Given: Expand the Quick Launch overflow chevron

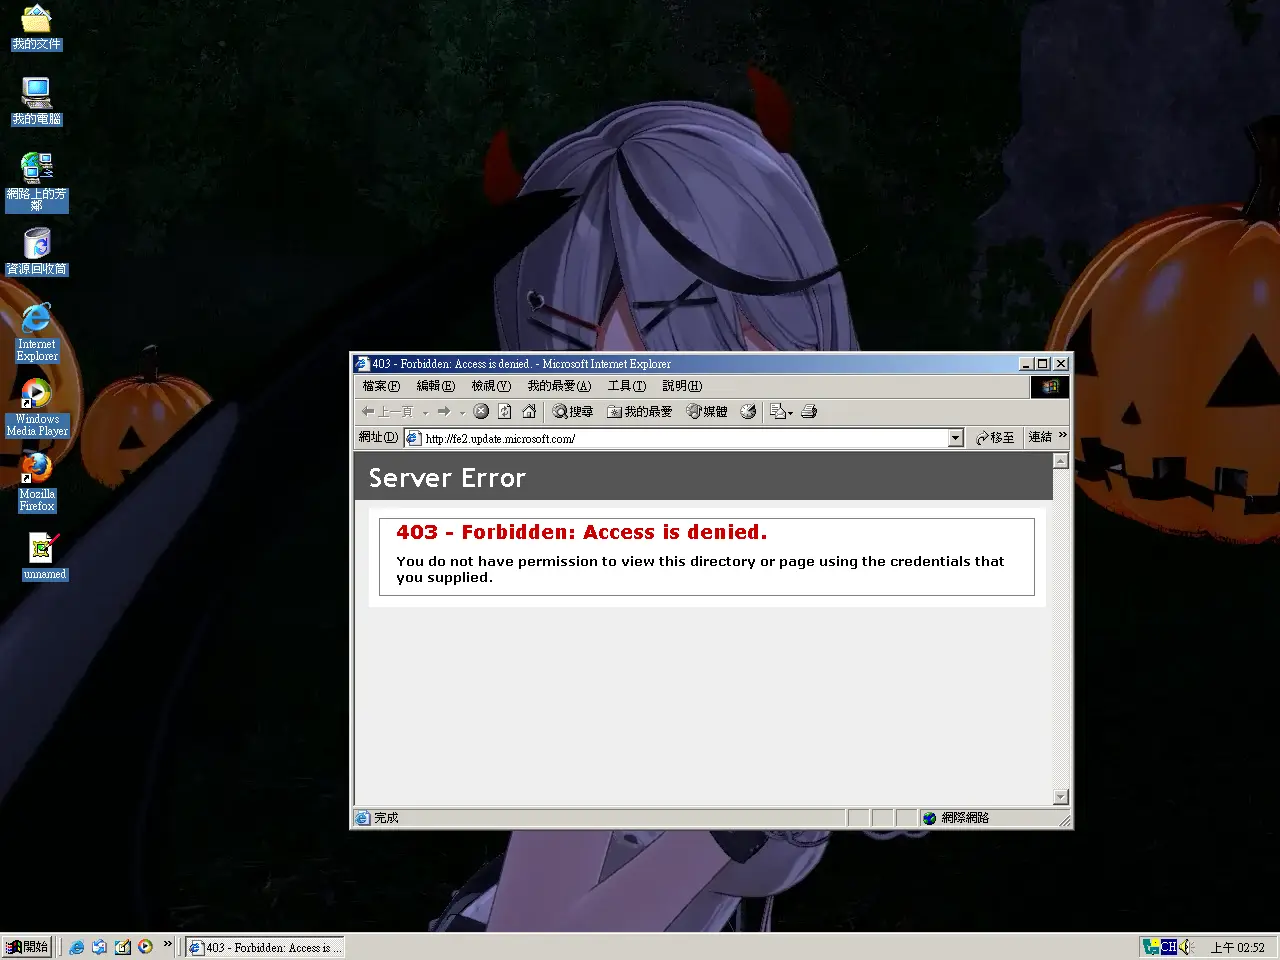Looking at the screenshot, I should tap(167, 944).
